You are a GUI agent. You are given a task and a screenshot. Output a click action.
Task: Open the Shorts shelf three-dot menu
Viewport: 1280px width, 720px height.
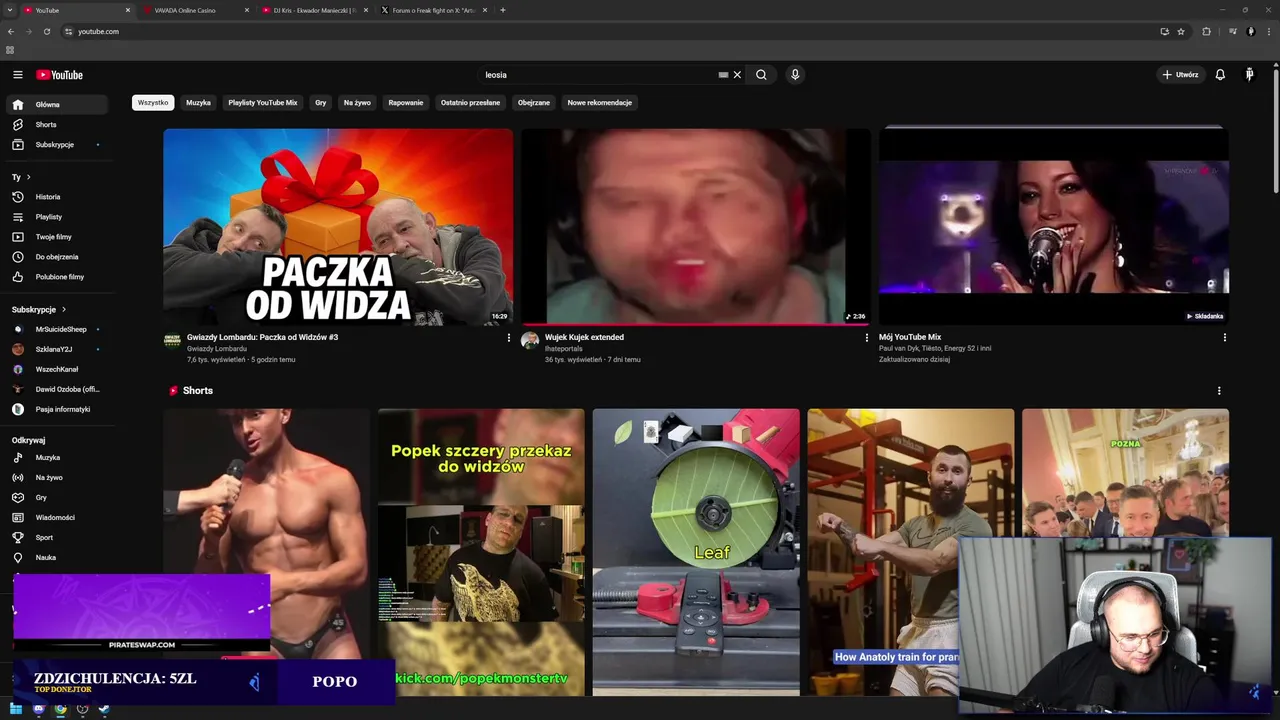point(1218,391)
